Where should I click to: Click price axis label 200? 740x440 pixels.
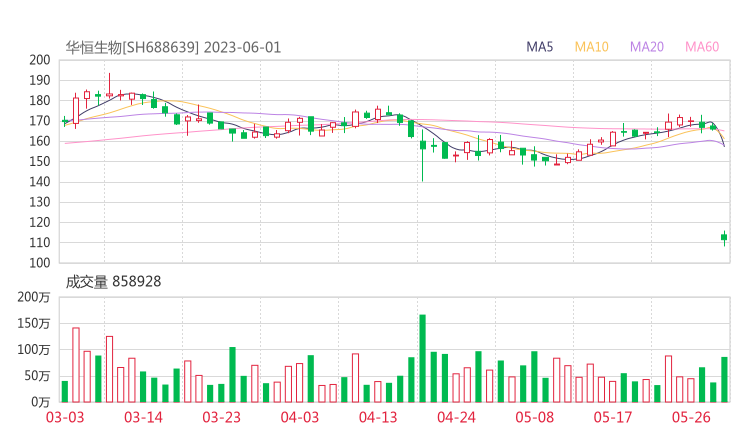tap(40, 60)
